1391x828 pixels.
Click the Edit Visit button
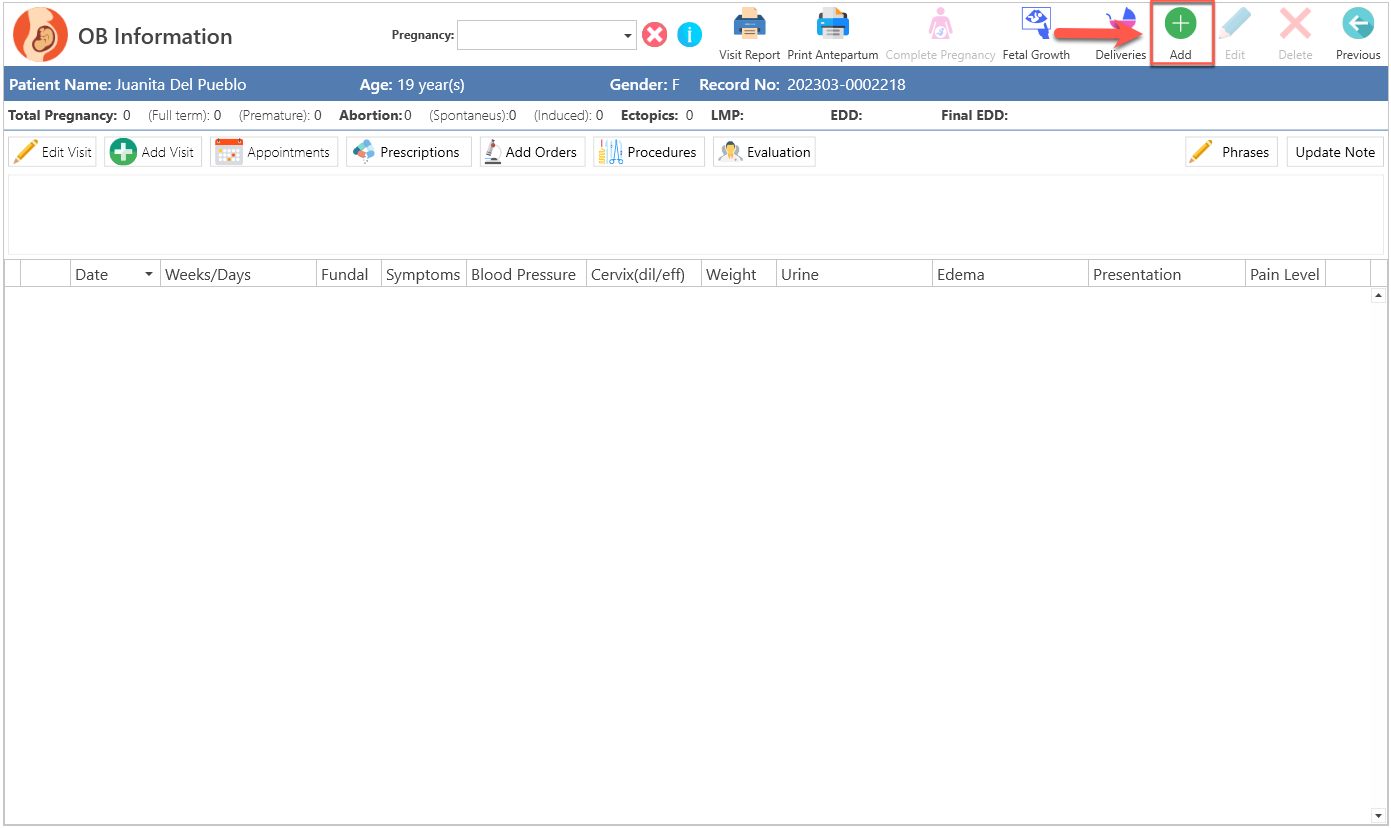[53, 152]
